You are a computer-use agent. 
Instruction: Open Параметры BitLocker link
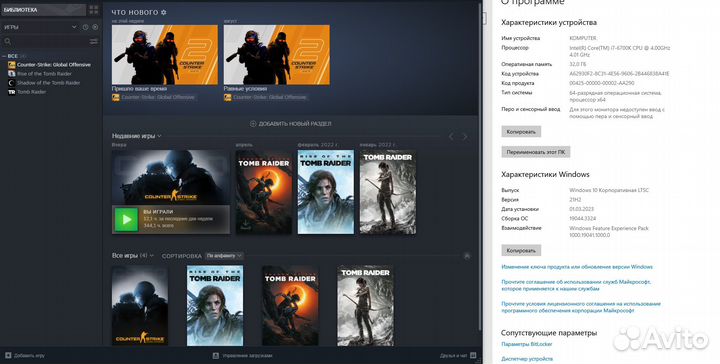[x=527, y=344]
